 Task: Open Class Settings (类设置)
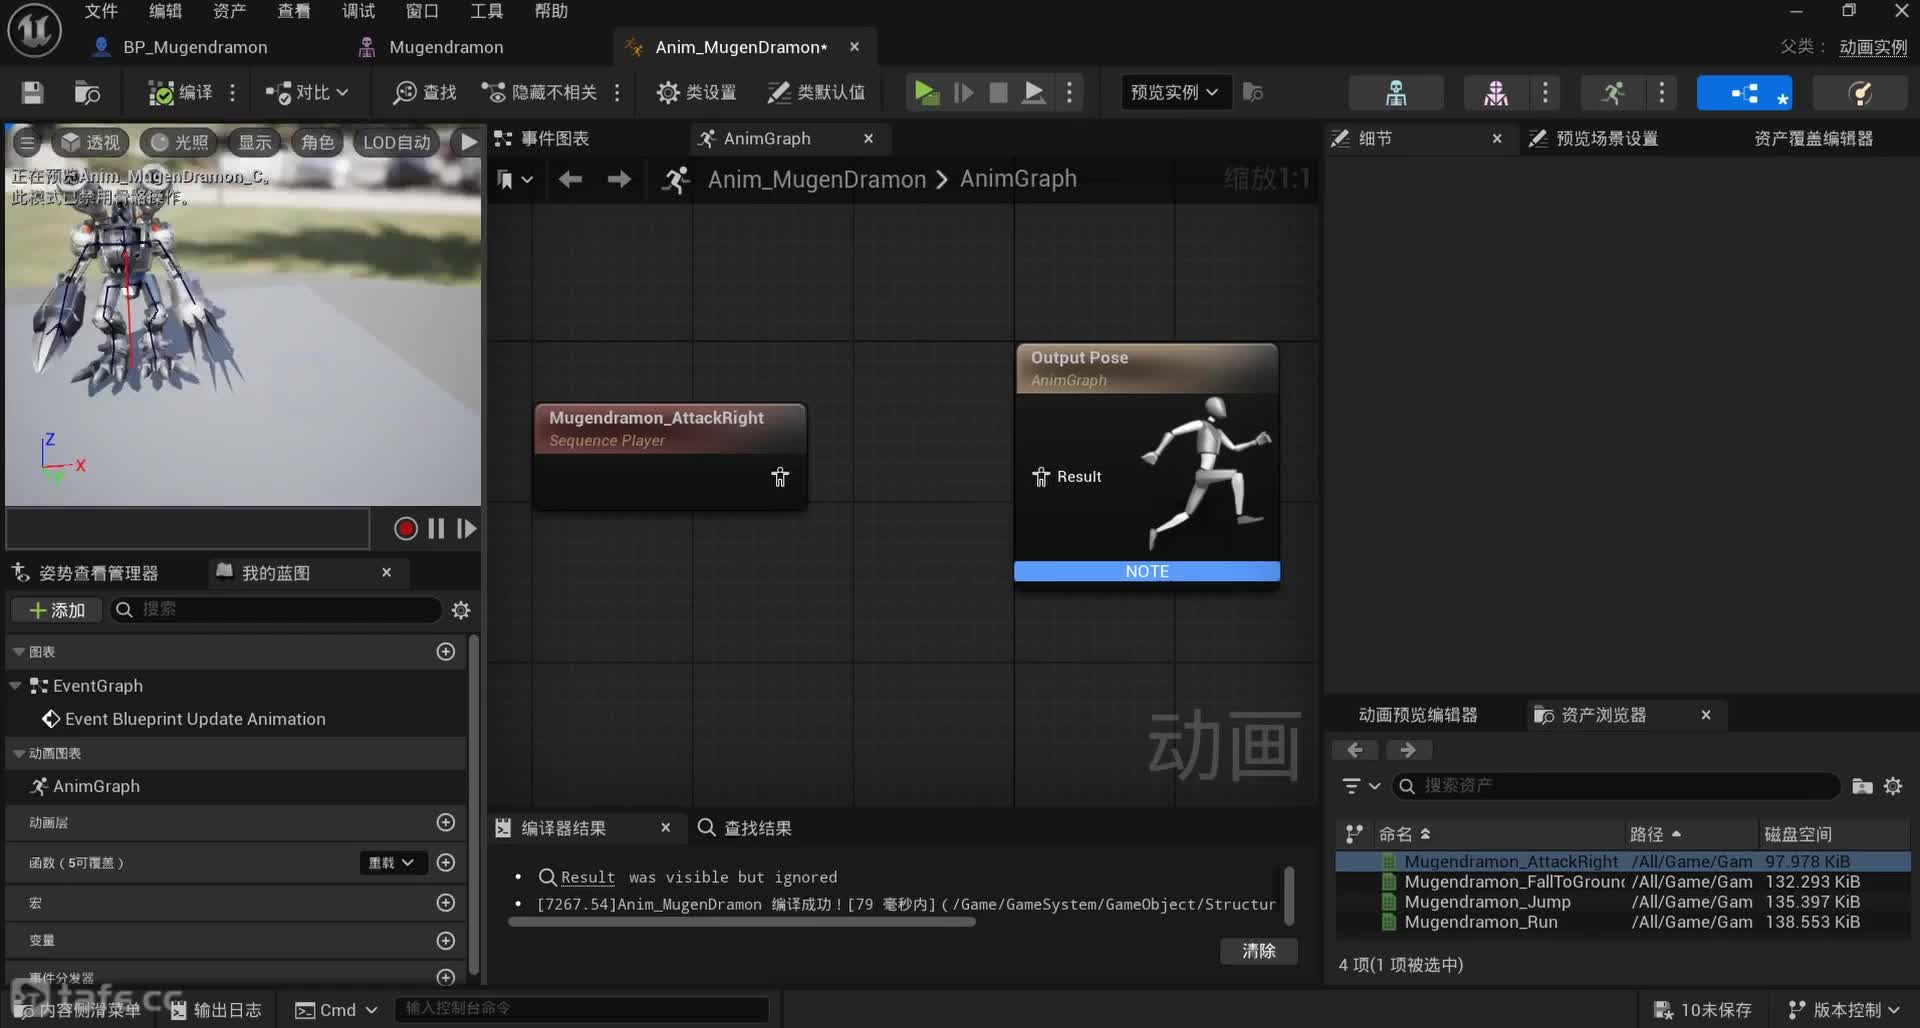pos(696,93)
